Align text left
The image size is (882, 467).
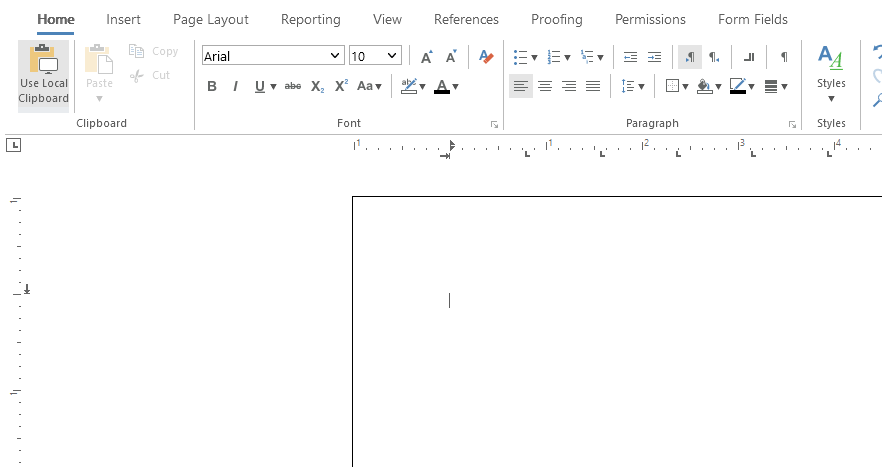point(521,86)
